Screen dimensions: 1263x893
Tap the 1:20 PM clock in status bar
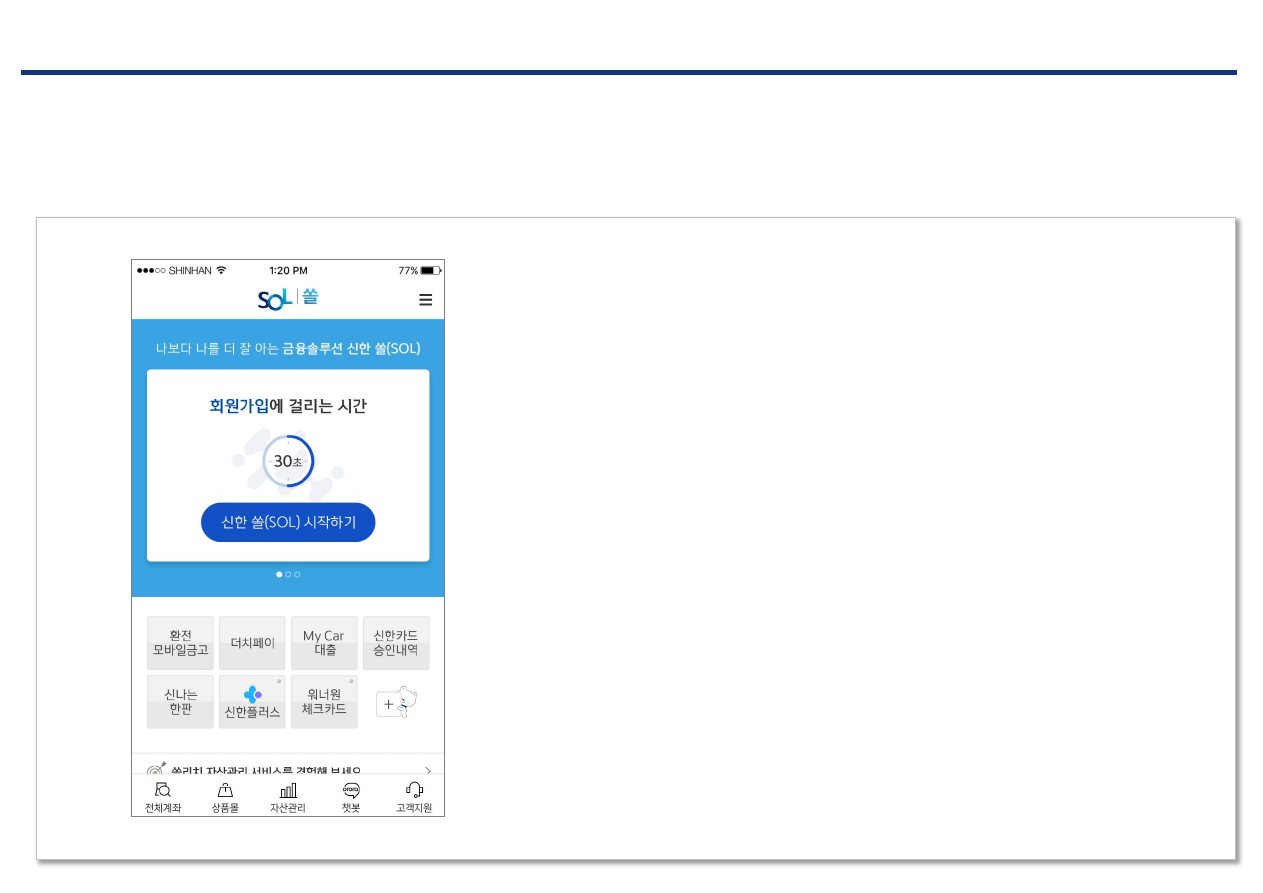click(x=288, y=271)
